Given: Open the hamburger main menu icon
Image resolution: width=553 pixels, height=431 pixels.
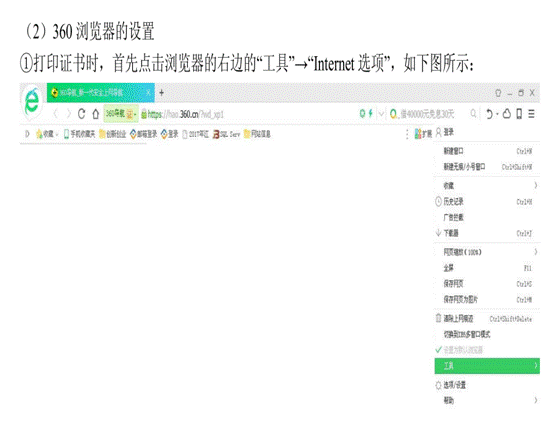Looking at the screenshot, I should tap(531, 114).
